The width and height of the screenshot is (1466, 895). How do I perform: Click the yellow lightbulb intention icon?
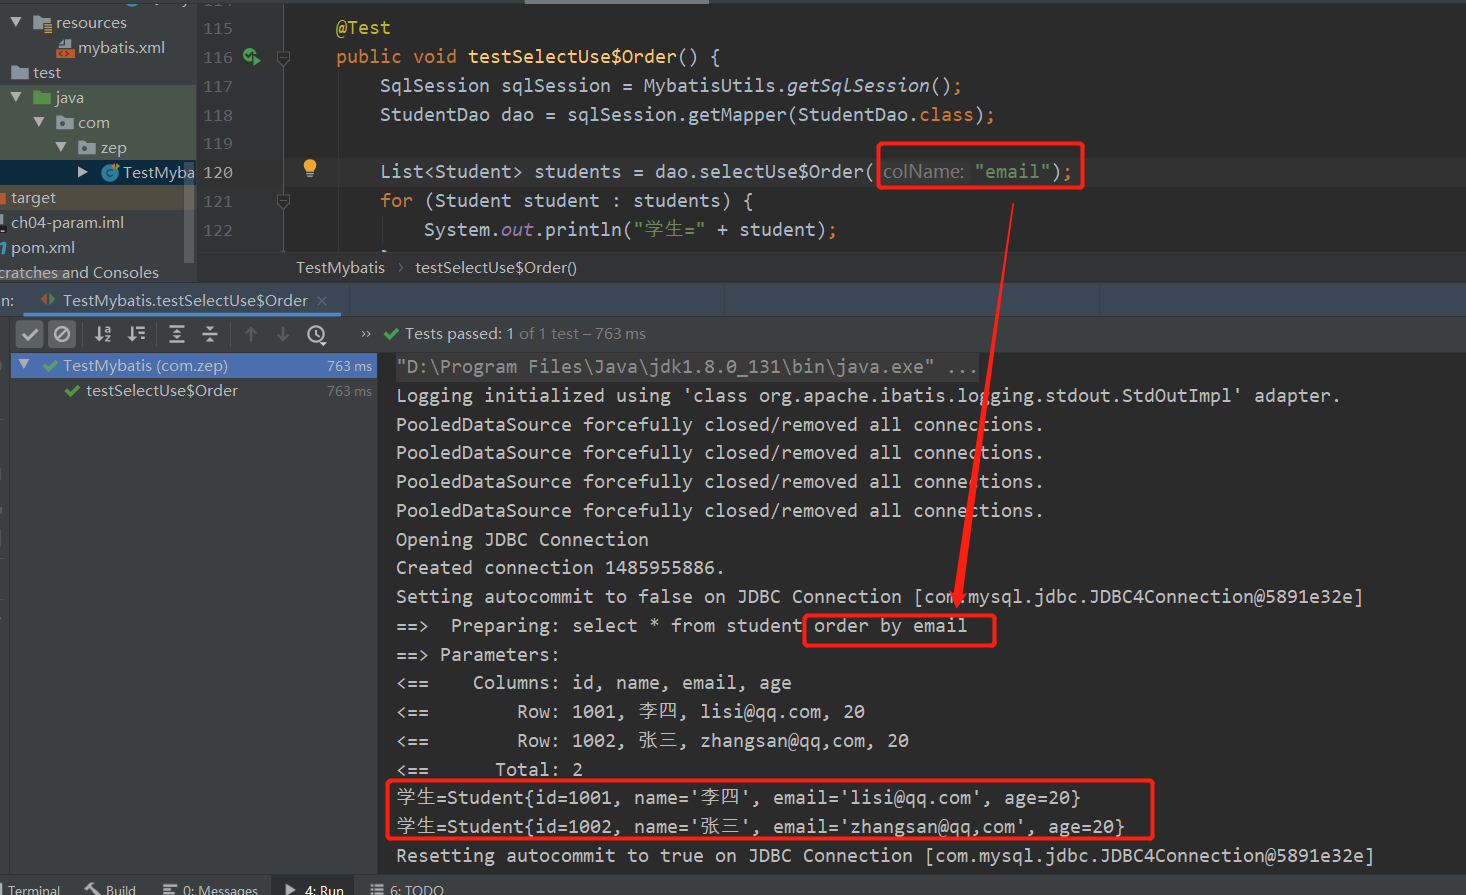coord(310,168)
